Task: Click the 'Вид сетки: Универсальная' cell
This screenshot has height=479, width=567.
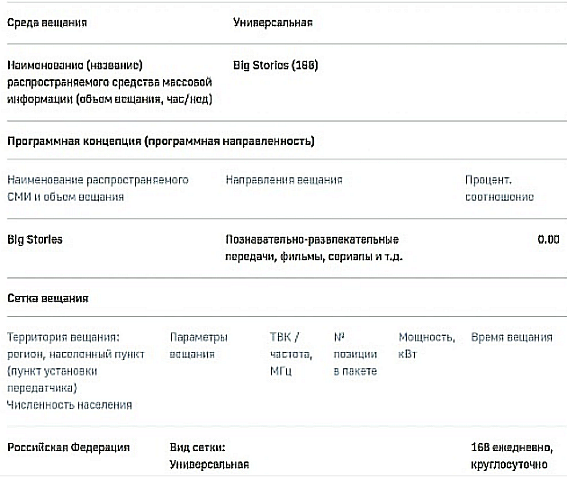Action: pos(209,456)
